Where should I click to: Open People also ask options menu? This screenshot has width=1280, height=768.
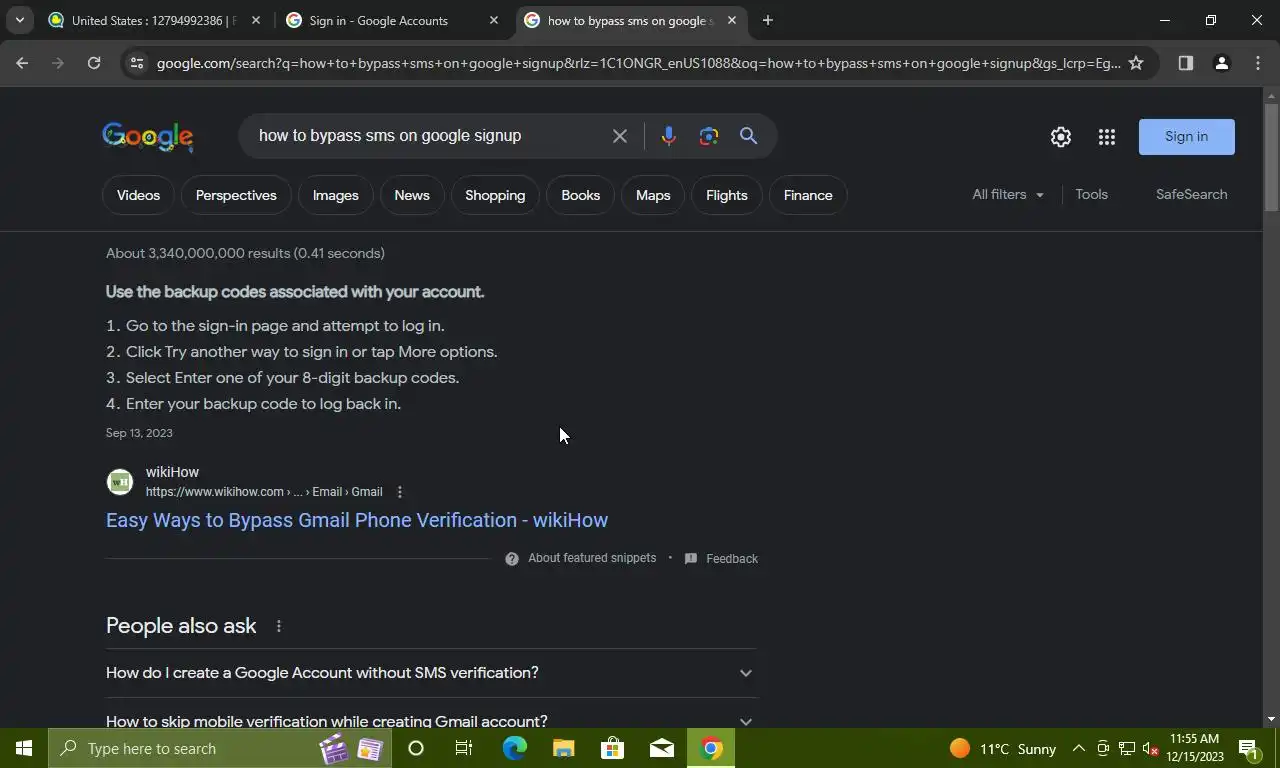coord(279,626)
